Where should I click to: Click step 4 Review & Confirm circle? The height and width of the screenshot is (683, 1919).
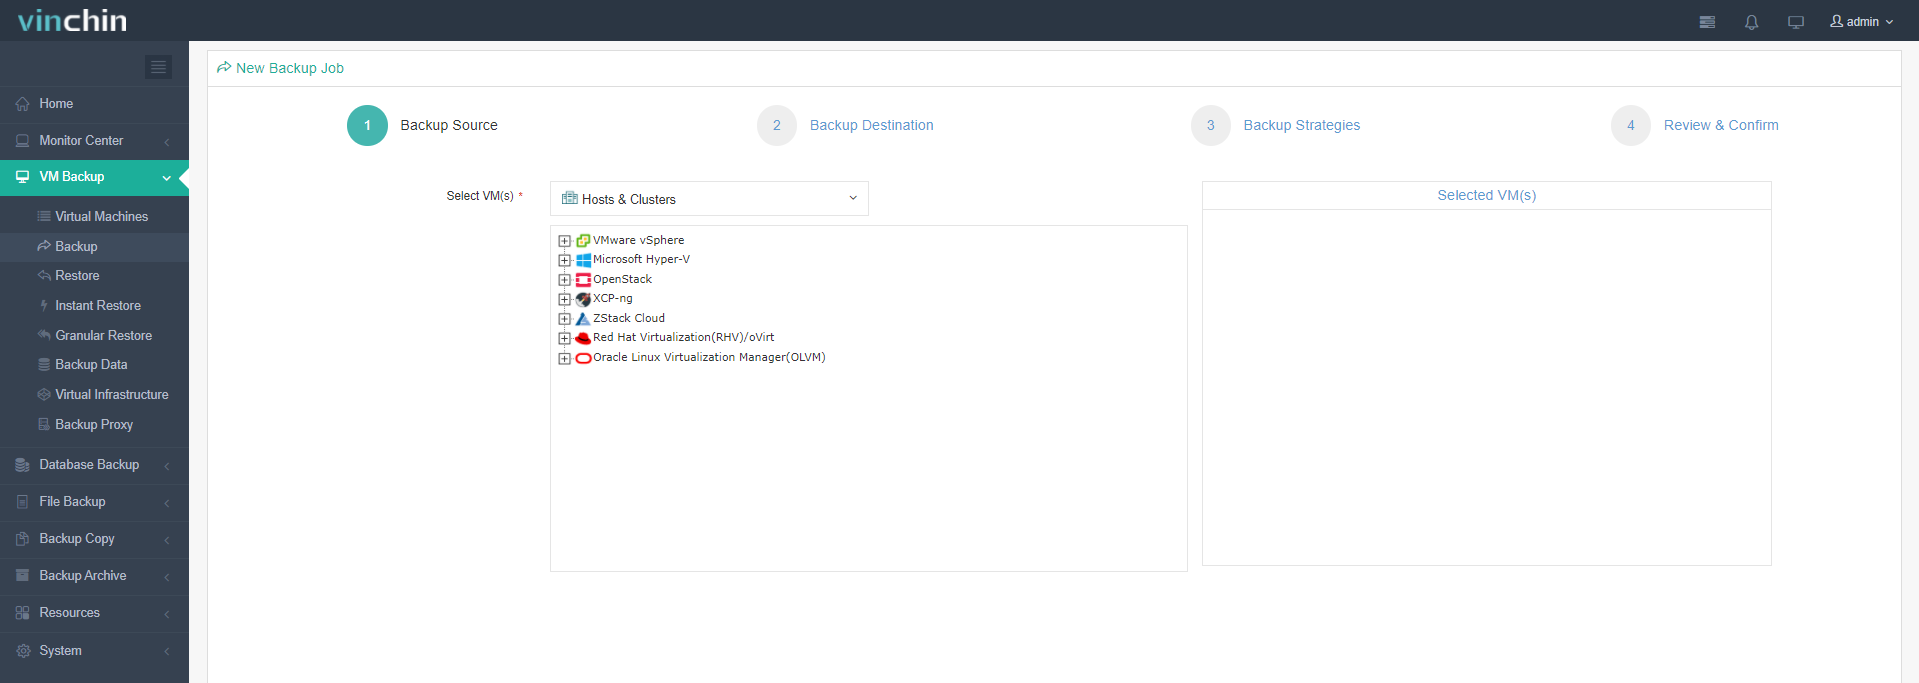tap(1630, 126)
